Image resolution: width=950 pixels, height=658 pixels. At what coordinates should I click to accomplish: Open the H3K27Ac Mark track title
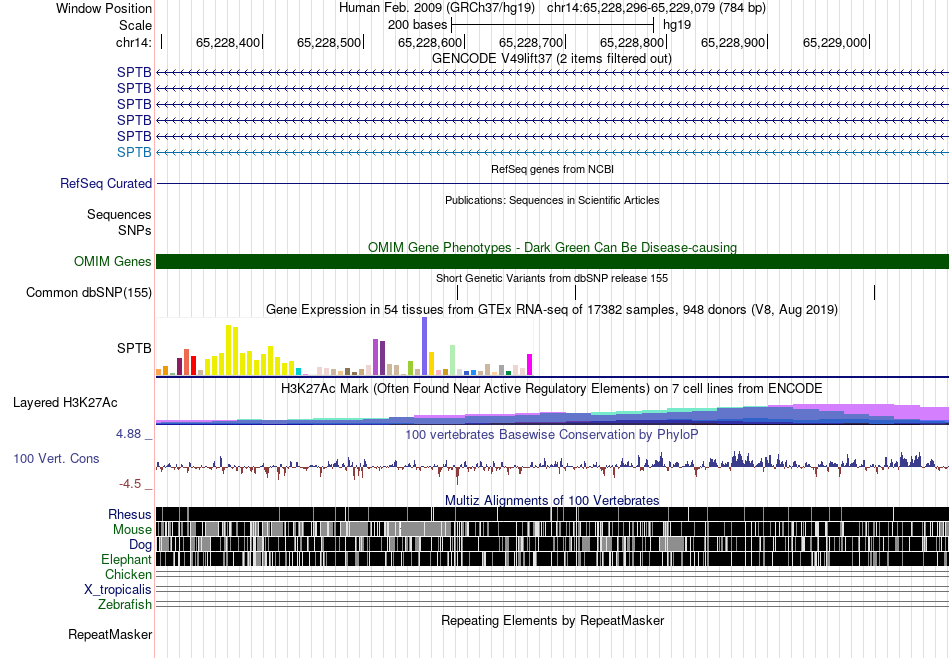point(552,388)
